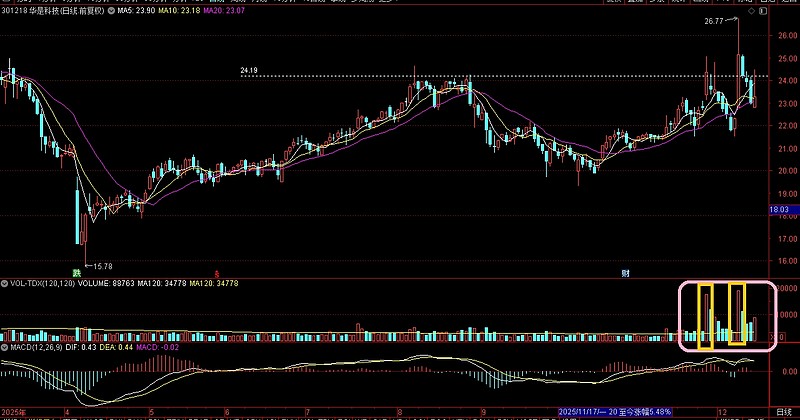The width and height of the screenshot is (800, 420).
Task: Click the 17.00 price axis label
Action: coord(788,239)
